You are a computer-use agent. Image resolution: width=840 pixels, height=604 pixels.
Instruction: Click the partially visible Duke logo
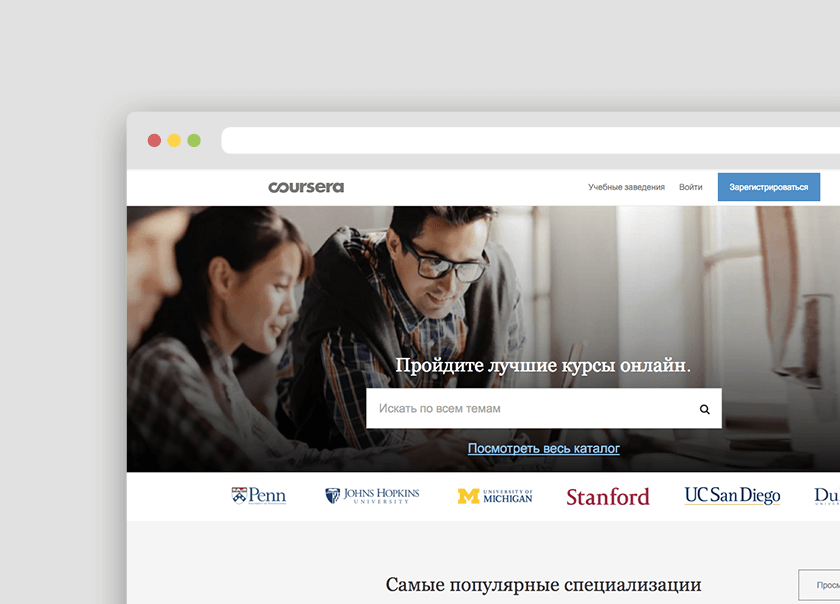click(x=827, y=496)
